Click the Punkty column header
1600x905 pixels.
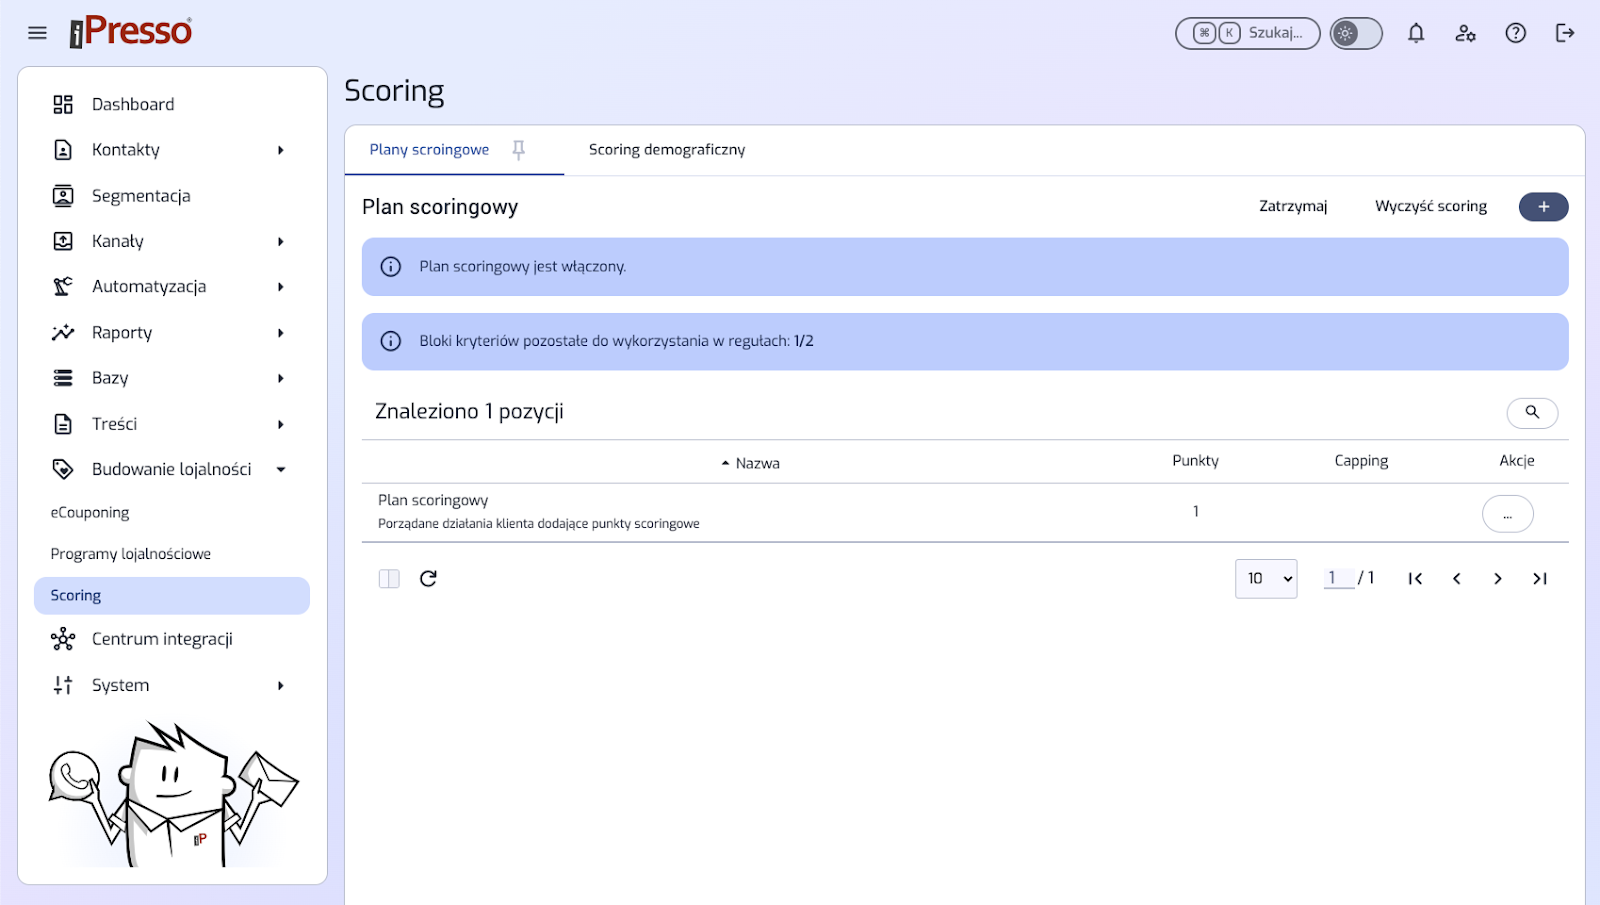(x=1195, y=461)
